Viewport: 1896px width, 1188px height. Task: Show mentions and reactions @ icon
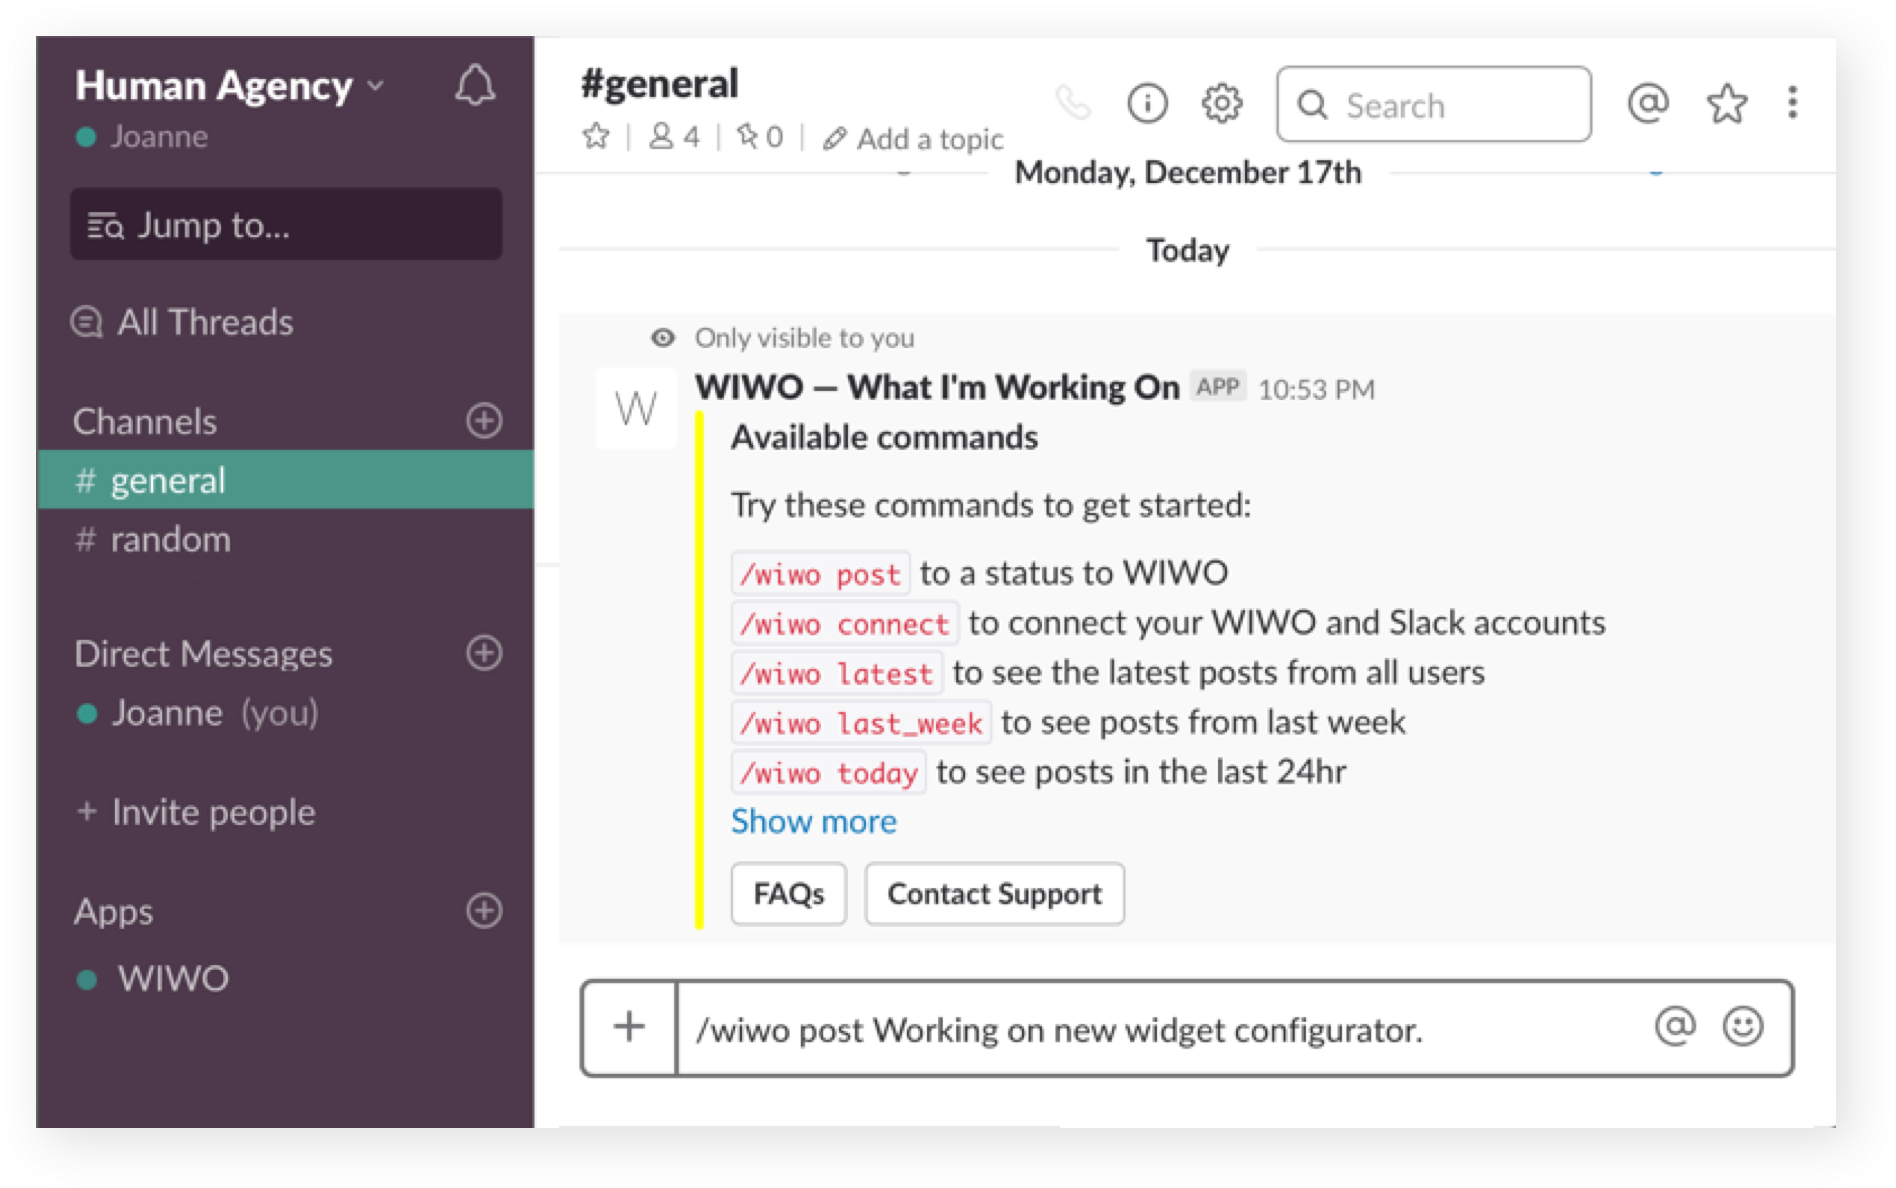[1647, 102]
